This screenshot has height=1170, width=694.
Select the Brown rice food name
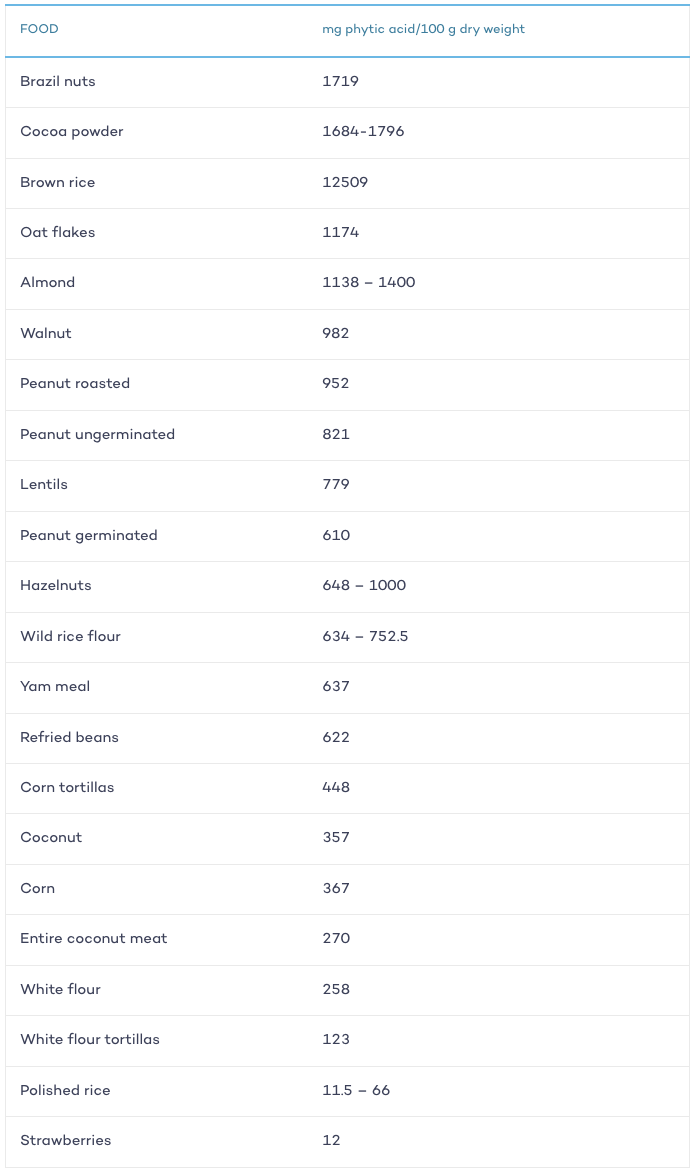tap(57, 182)
